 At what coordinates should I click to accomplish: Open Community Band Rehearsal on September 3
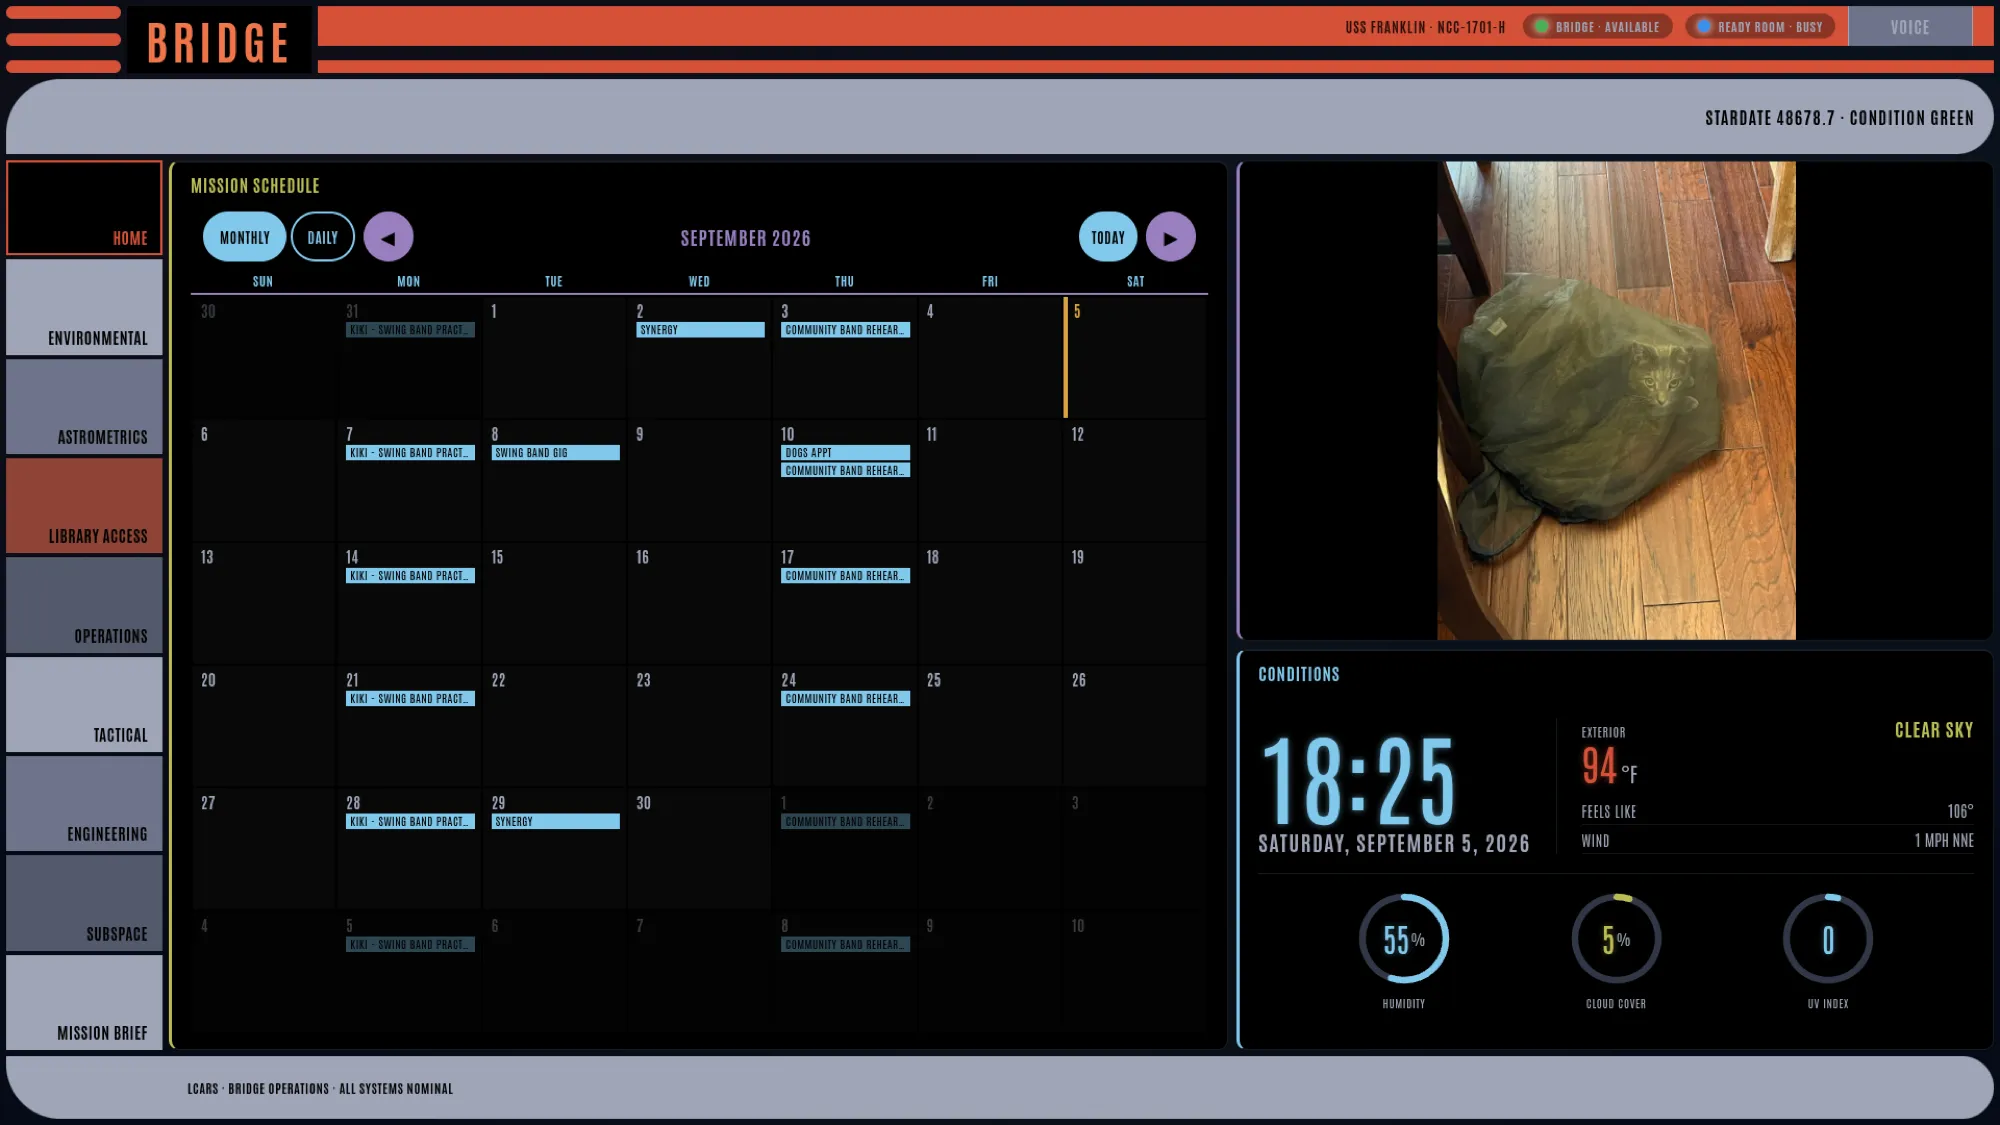845,330
